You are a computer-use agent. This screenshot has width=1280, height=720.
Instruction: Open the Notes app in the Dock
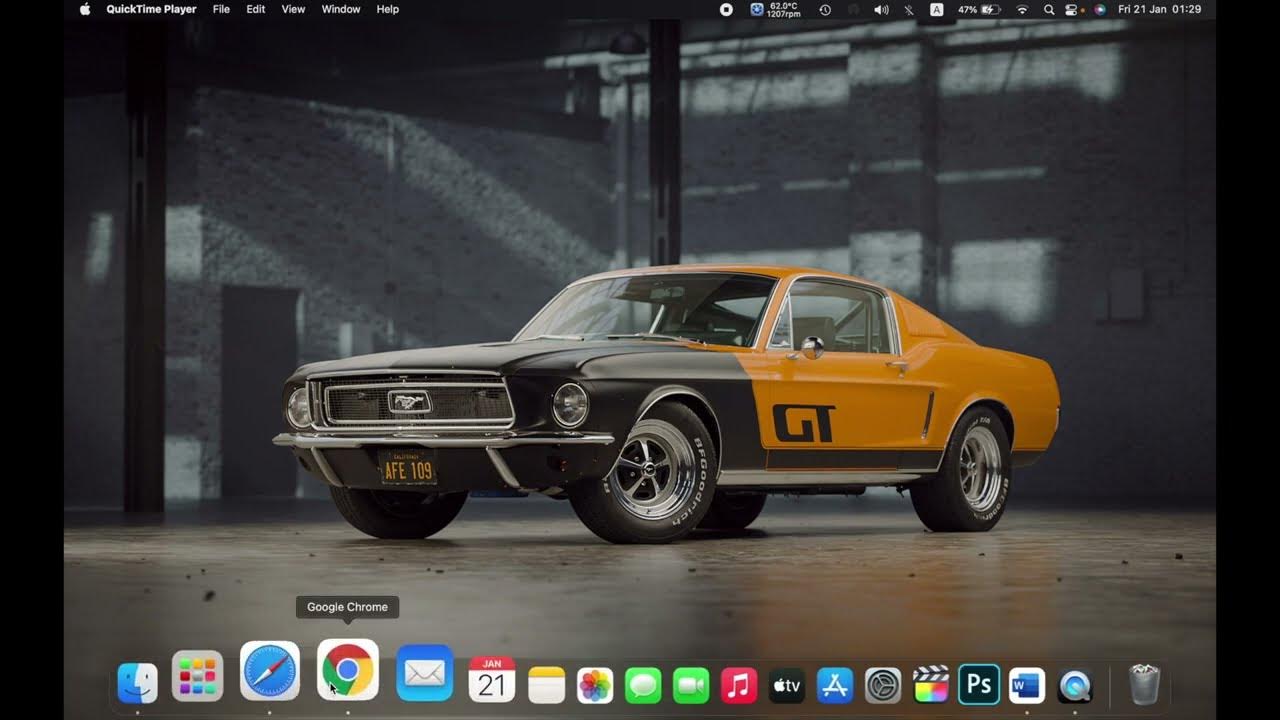(547, 685)
